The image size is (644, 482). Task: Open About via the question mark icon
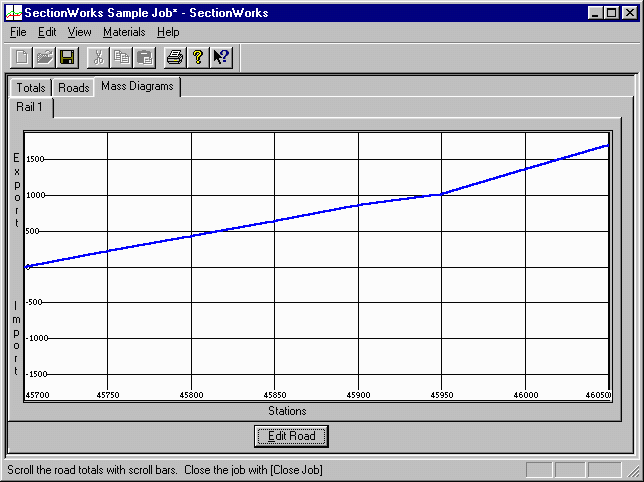click(x=198, y=58)
